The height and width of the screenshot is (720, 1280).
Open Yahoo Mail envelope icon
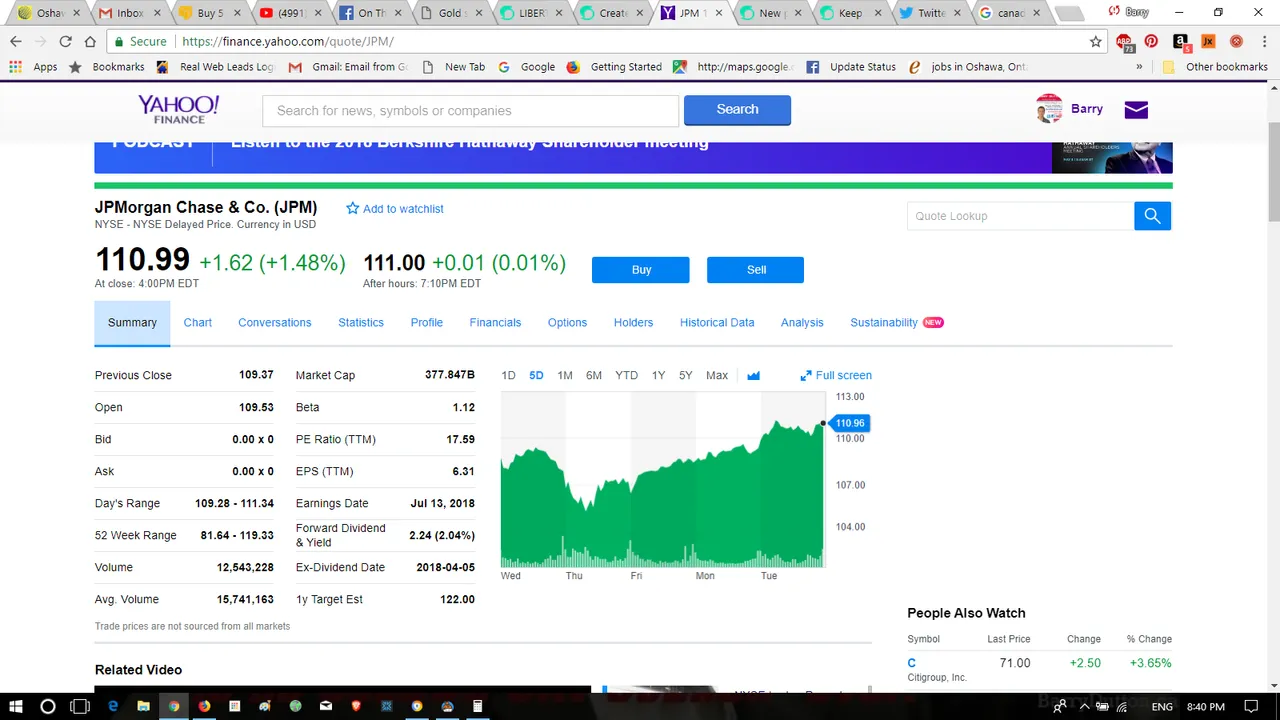tap(1136, 110)
